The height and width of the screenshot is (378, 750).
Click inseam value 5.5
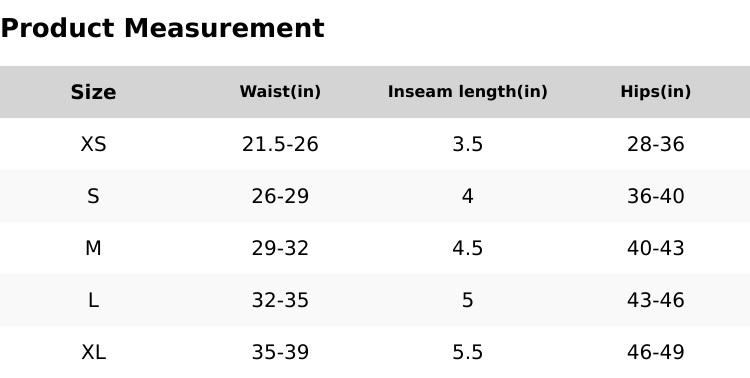pyautogui.click(x=467, y=353)
